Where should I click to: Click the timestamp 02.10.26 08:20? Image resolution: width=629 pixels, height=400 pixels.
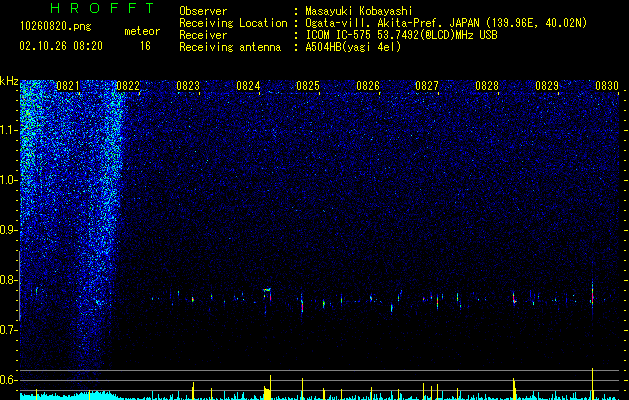[61, 46]
